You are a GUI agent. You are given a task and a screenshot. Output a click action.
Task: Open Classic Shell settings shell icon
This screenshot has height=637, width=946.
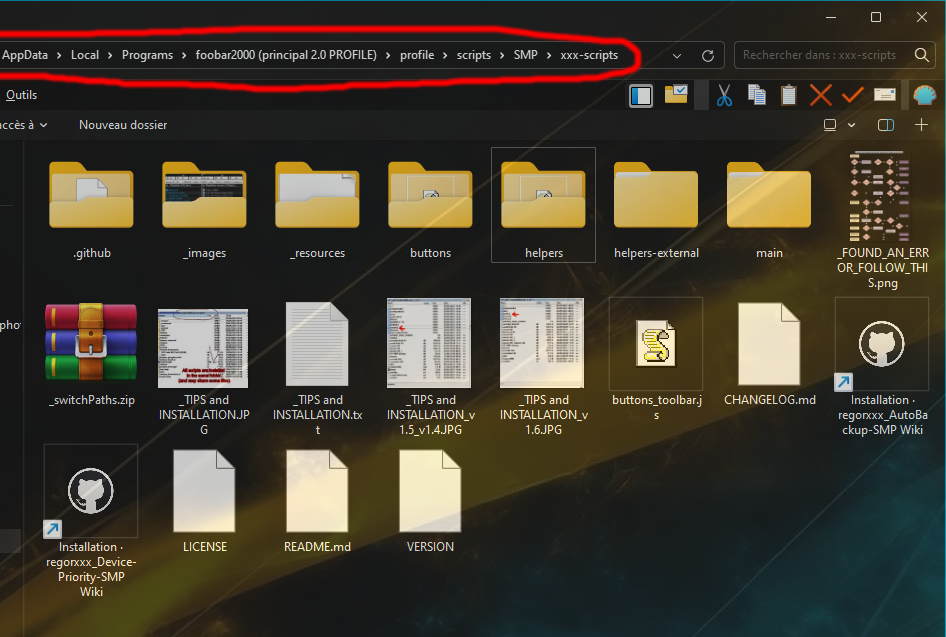pos(924,95)
